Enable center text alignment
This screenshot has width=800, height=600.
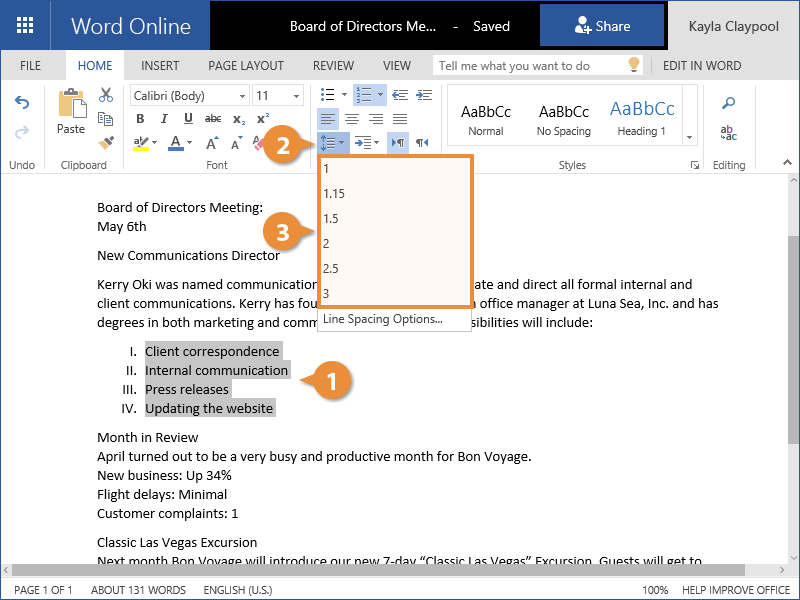pyautogui.click(x=352, y=119)
